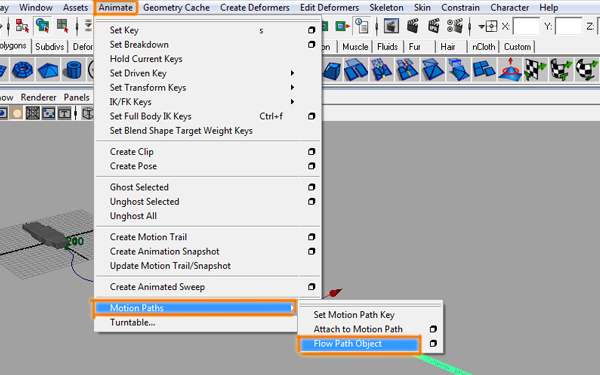Toggle the film gate panel icon

click(x=49, y=113)
